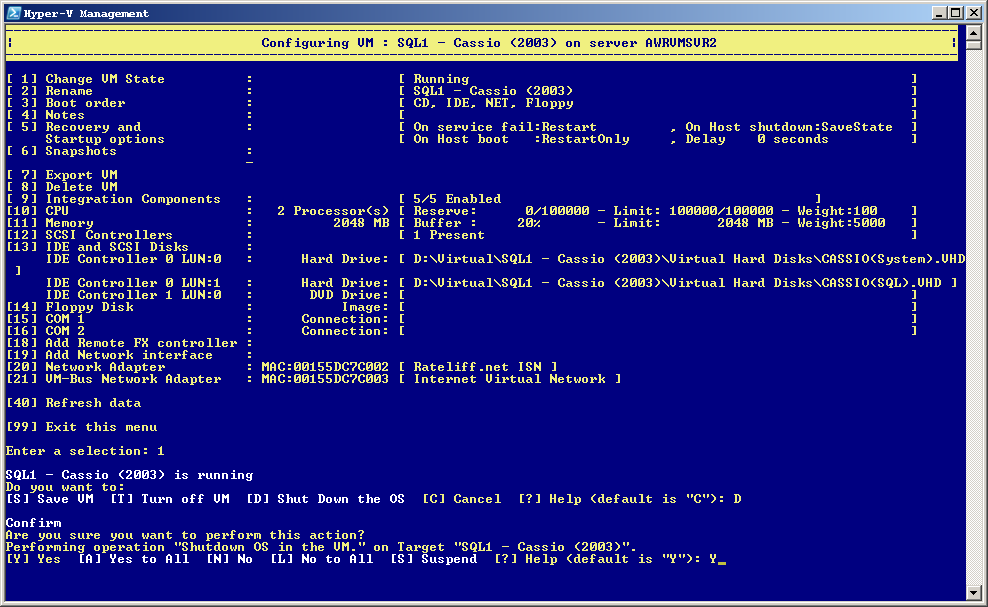The width and height of the screenshot is (988, 607).
Task: Click 'Internet Virtual Network' name
Action: (509, 378)
